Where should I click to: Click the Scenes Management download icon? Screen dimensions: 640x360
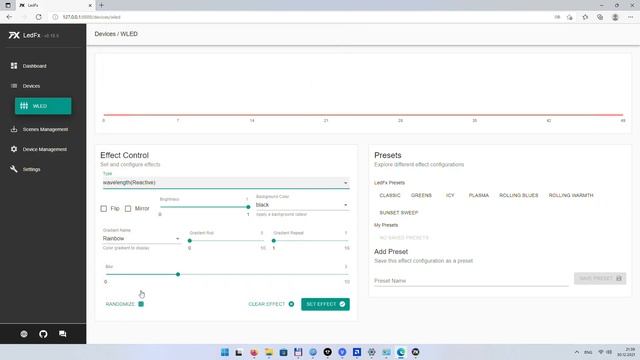14,129
